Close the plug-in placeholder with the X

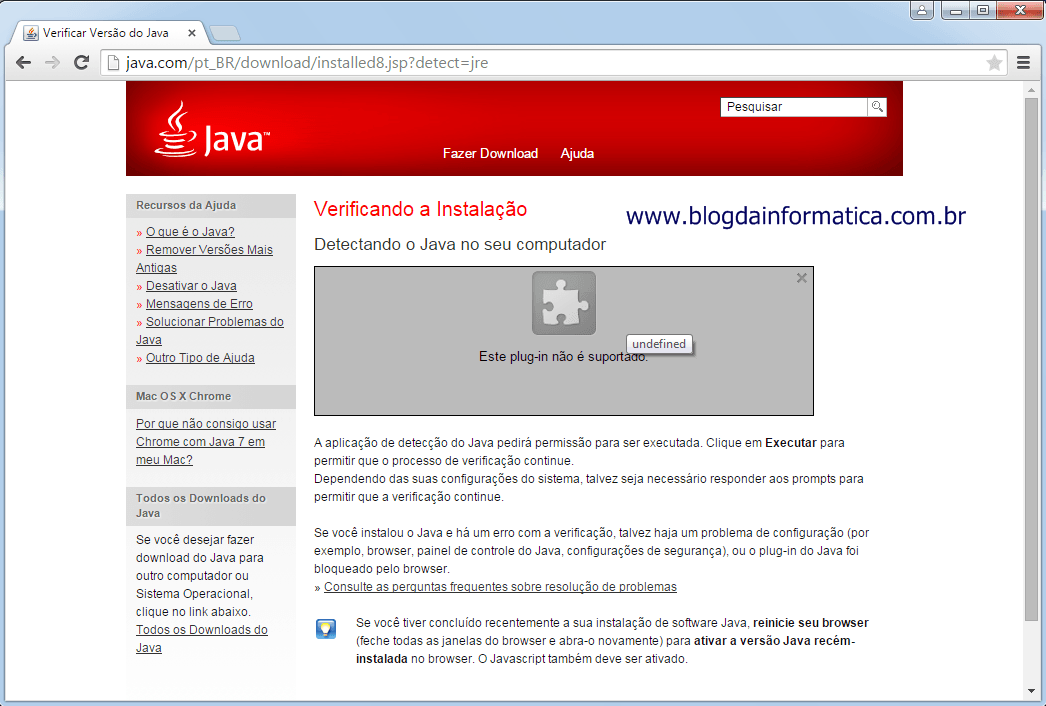pyautogui.click(x=802, y=278)
